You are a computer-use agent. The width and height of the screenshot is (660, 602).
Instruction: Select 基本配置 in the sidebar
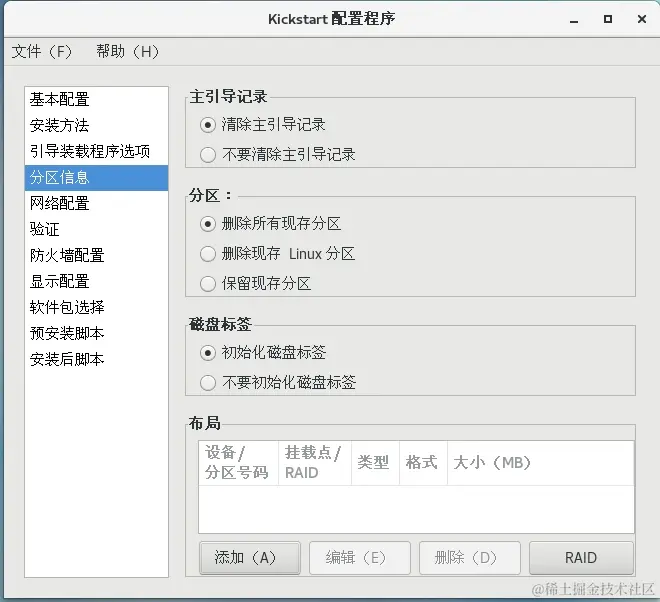coord(96,99)
